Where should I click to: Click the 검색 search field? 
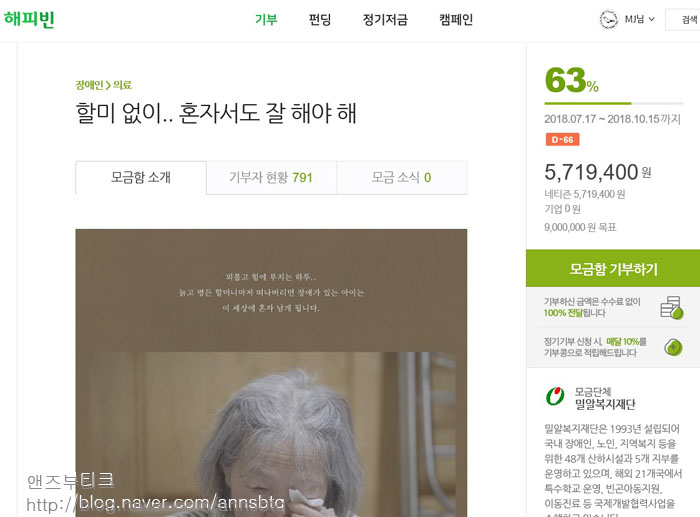683,20
